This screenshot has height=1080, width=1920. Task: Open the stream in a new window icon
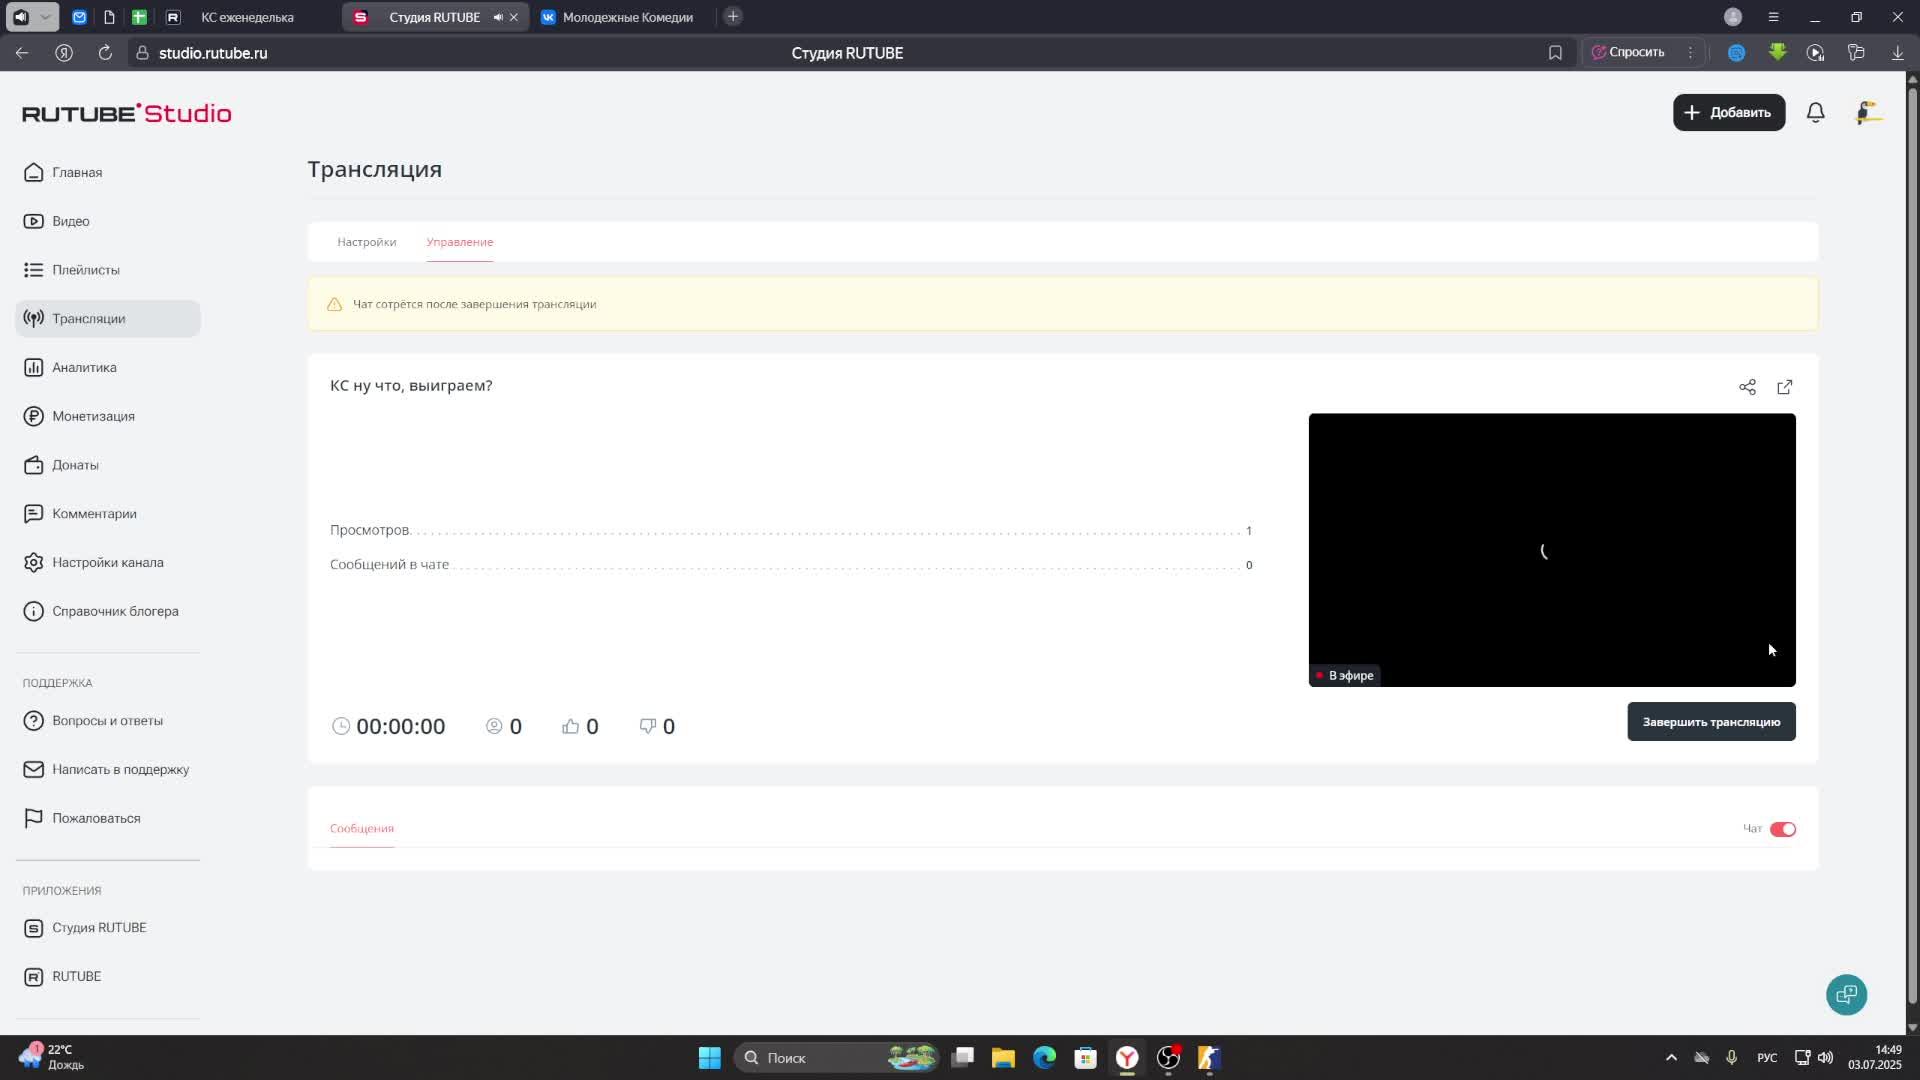coord(1785,387)
